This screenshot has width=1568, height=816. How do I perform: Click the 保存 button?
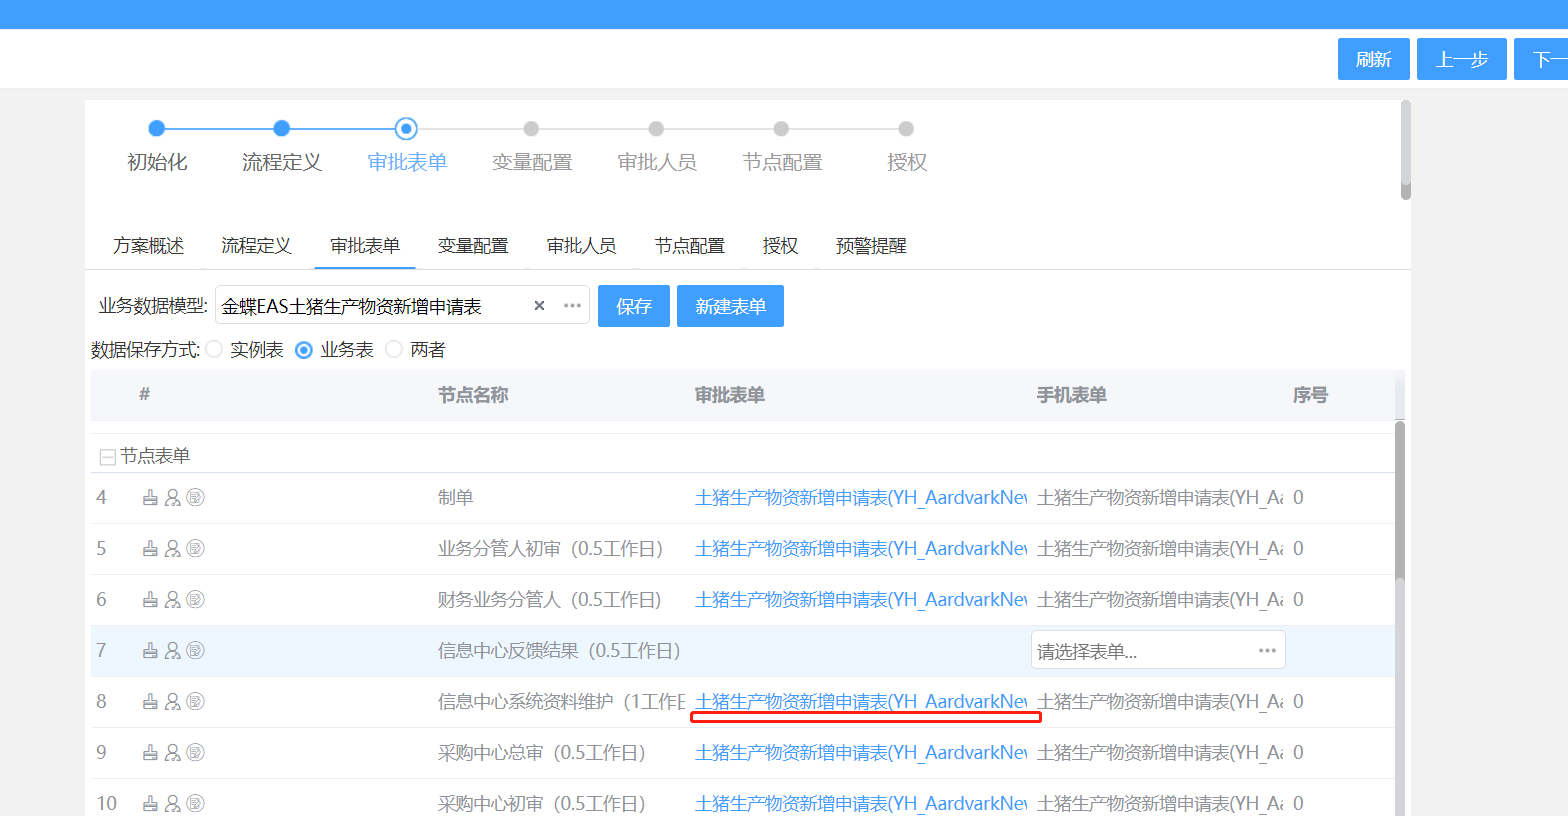coord(633,306)
